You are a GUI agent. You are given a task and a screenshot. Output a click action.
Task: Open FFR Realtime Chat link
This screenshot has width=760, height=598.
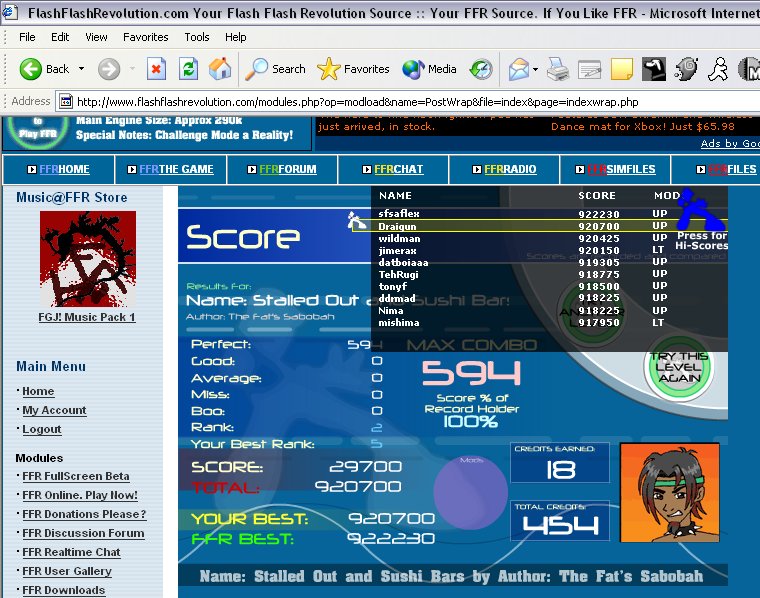click(x=71, y=552)
